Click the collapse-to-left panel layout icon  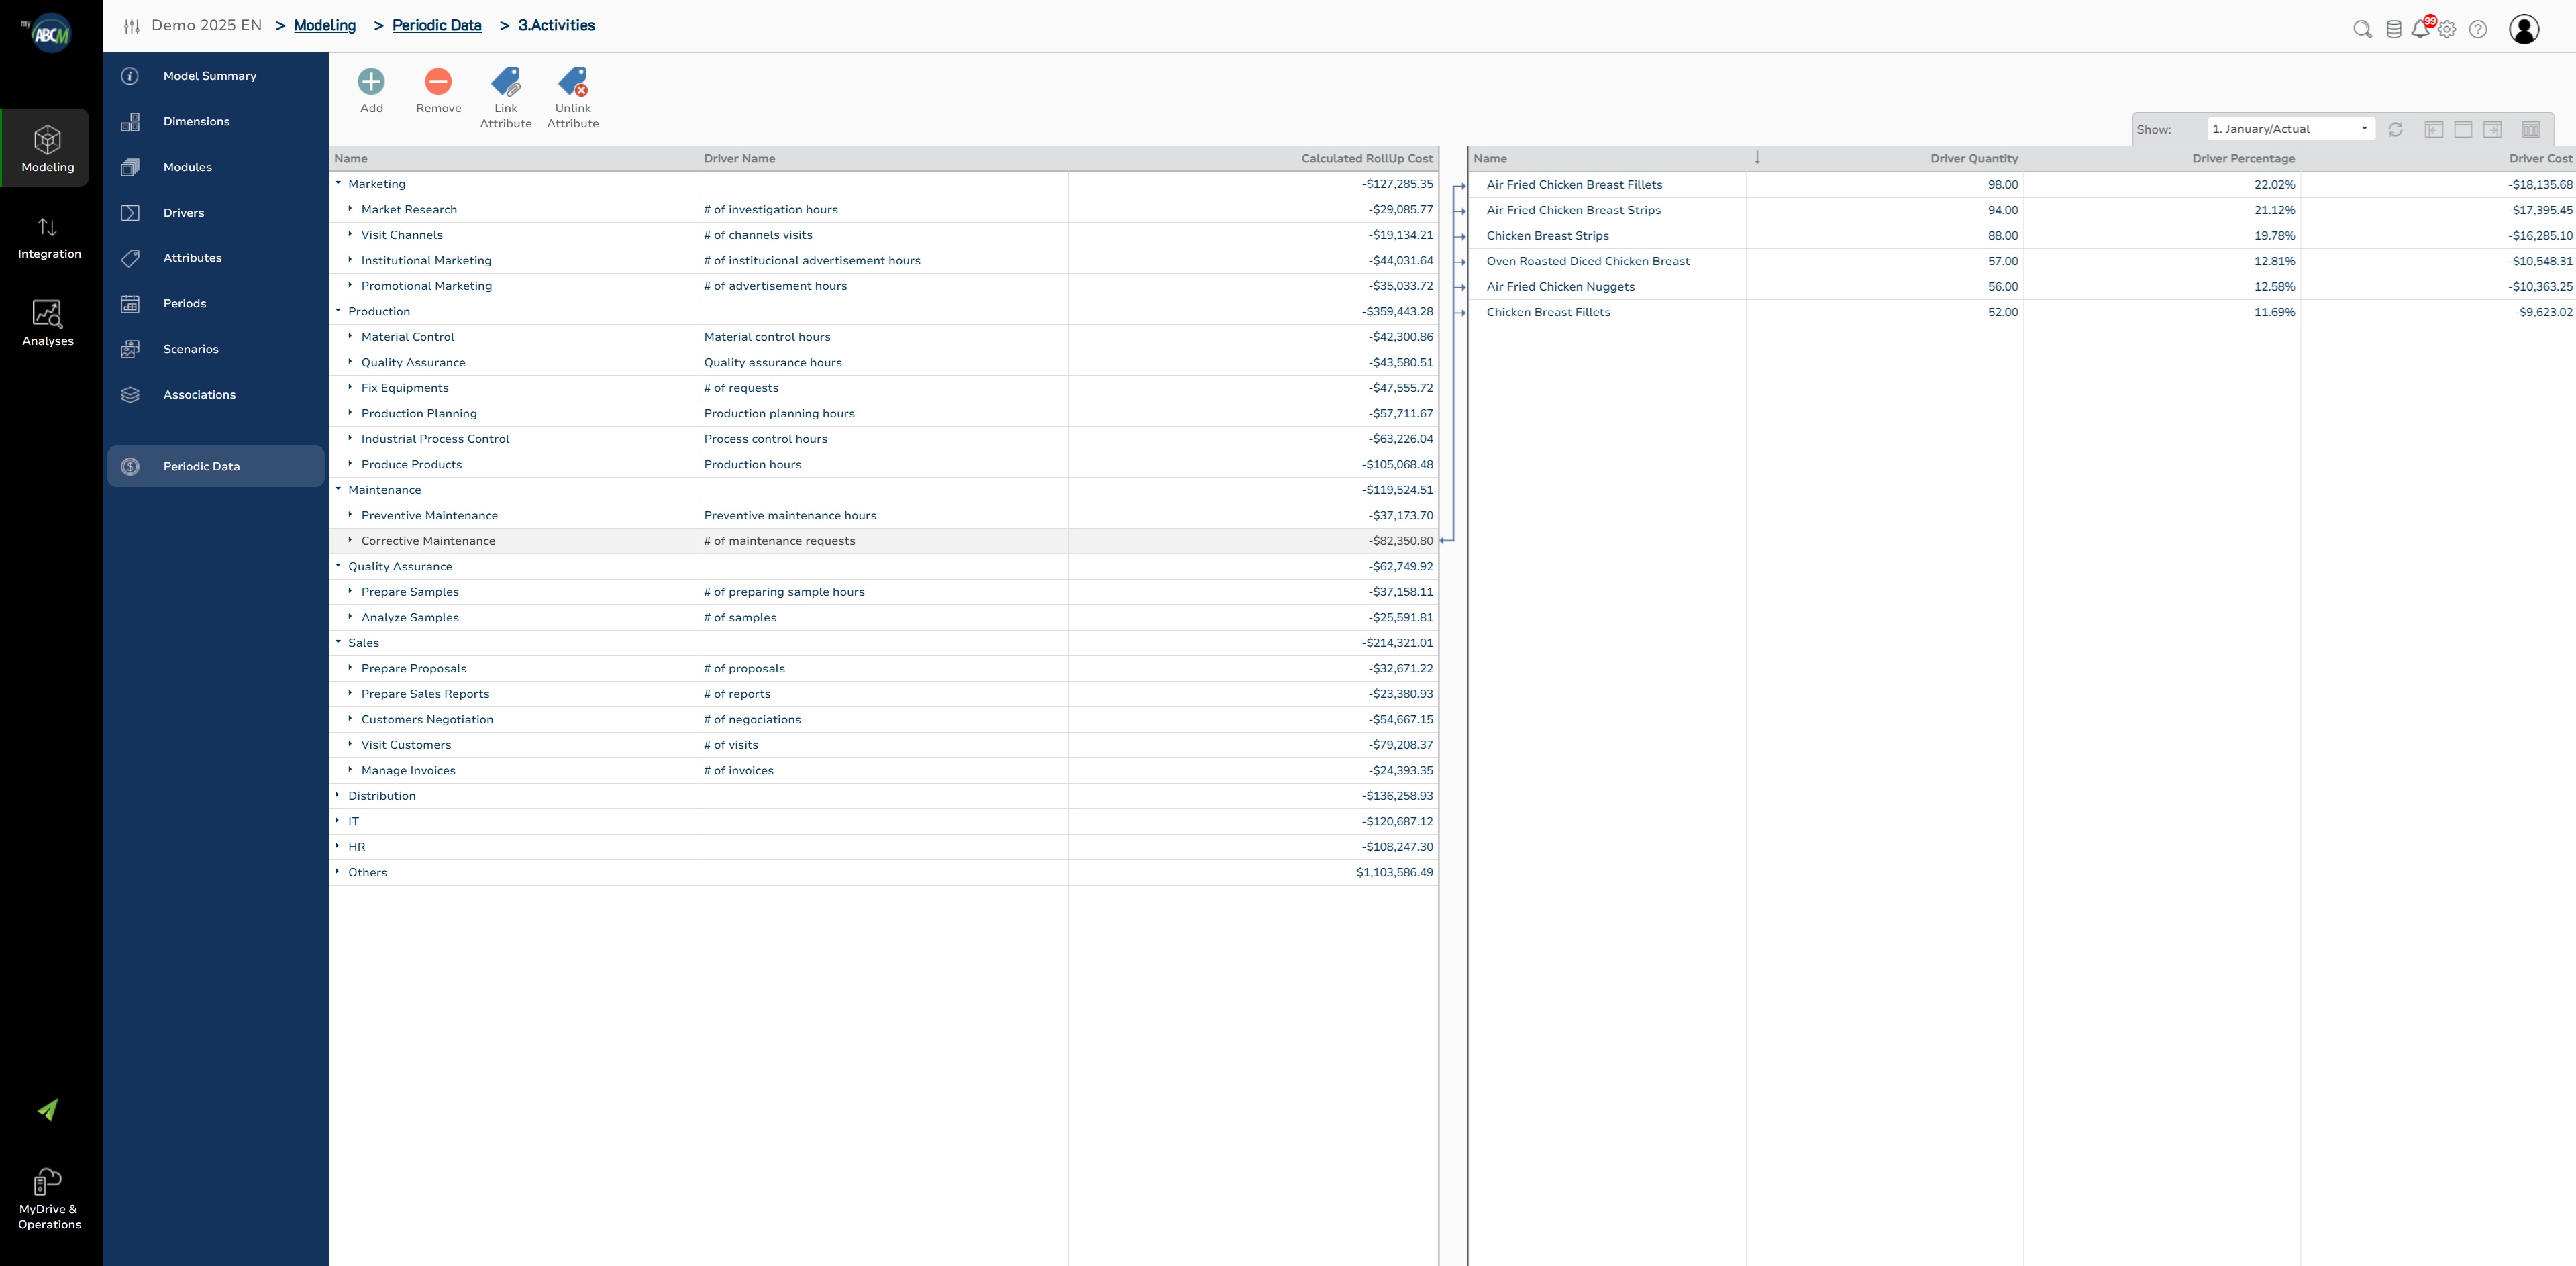[2434, 129]
